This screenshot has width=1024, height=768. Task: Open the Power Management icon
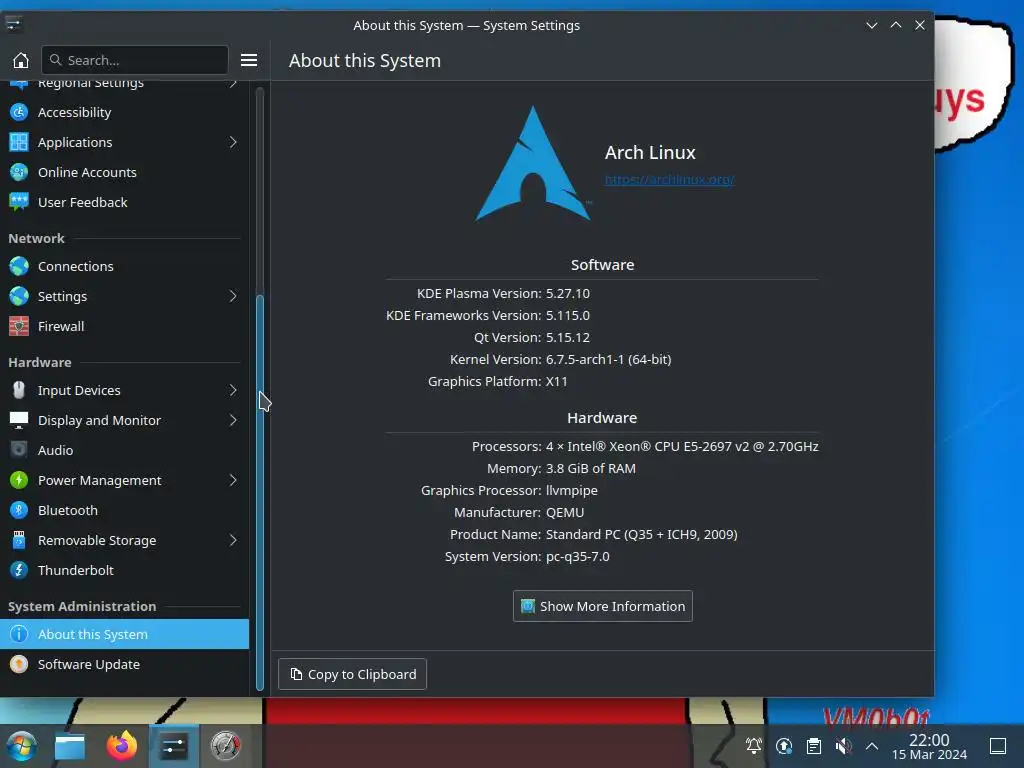click(19, 481)
